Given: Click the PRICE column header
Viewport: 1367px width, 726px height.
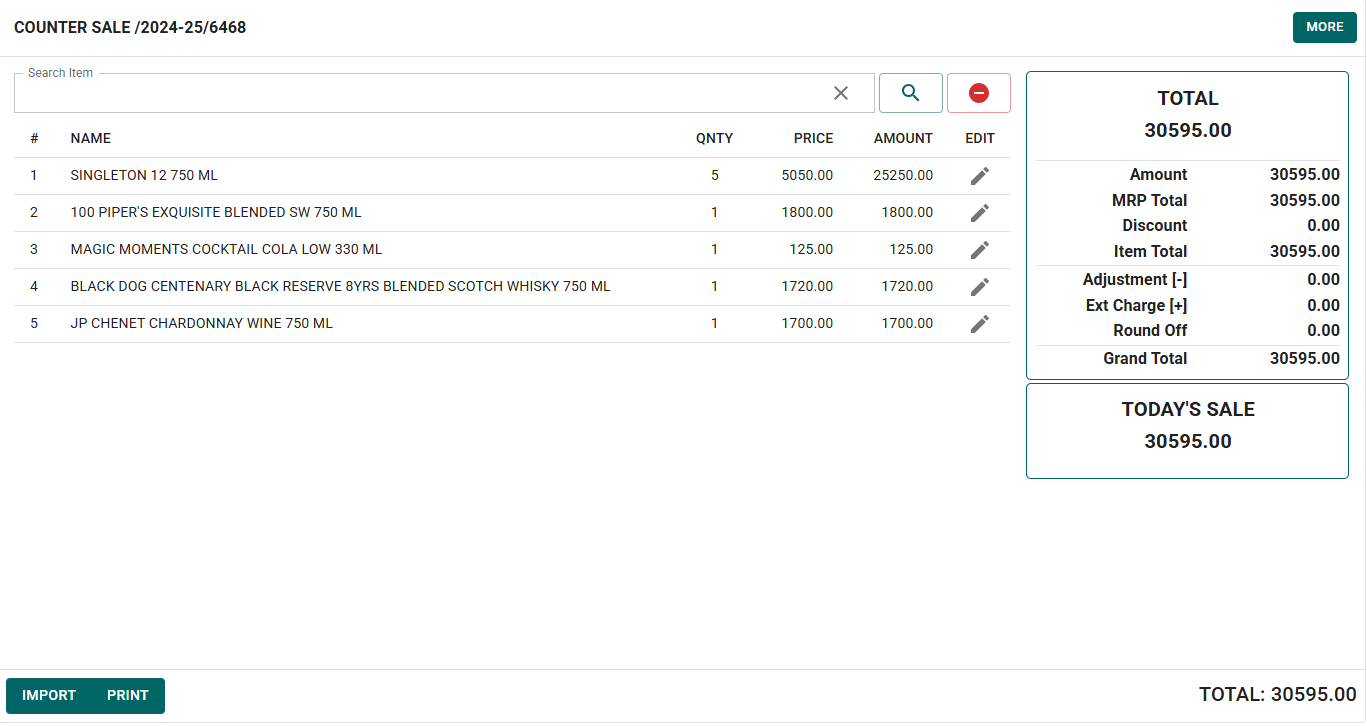Looking at the screenshot, I should (813, 138).
